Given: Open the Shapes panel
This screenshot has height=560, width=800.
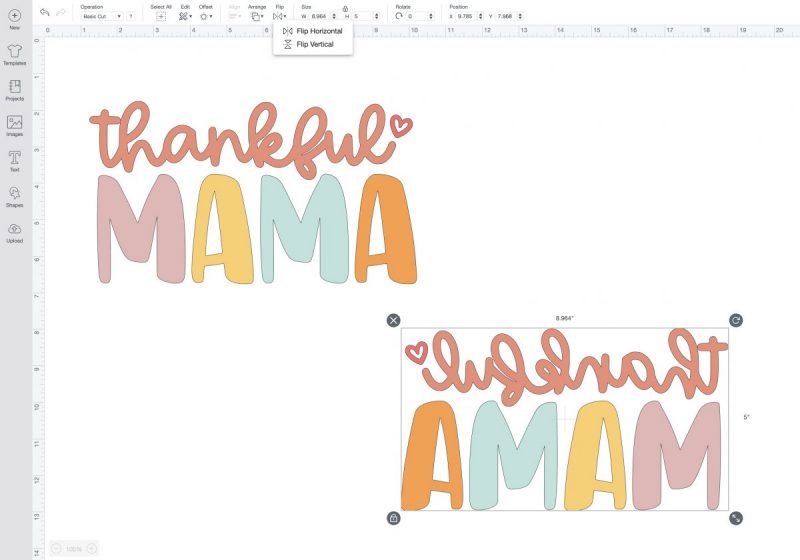Looking at the screenshot, I should pyautogui.click(x=14, y=196).
